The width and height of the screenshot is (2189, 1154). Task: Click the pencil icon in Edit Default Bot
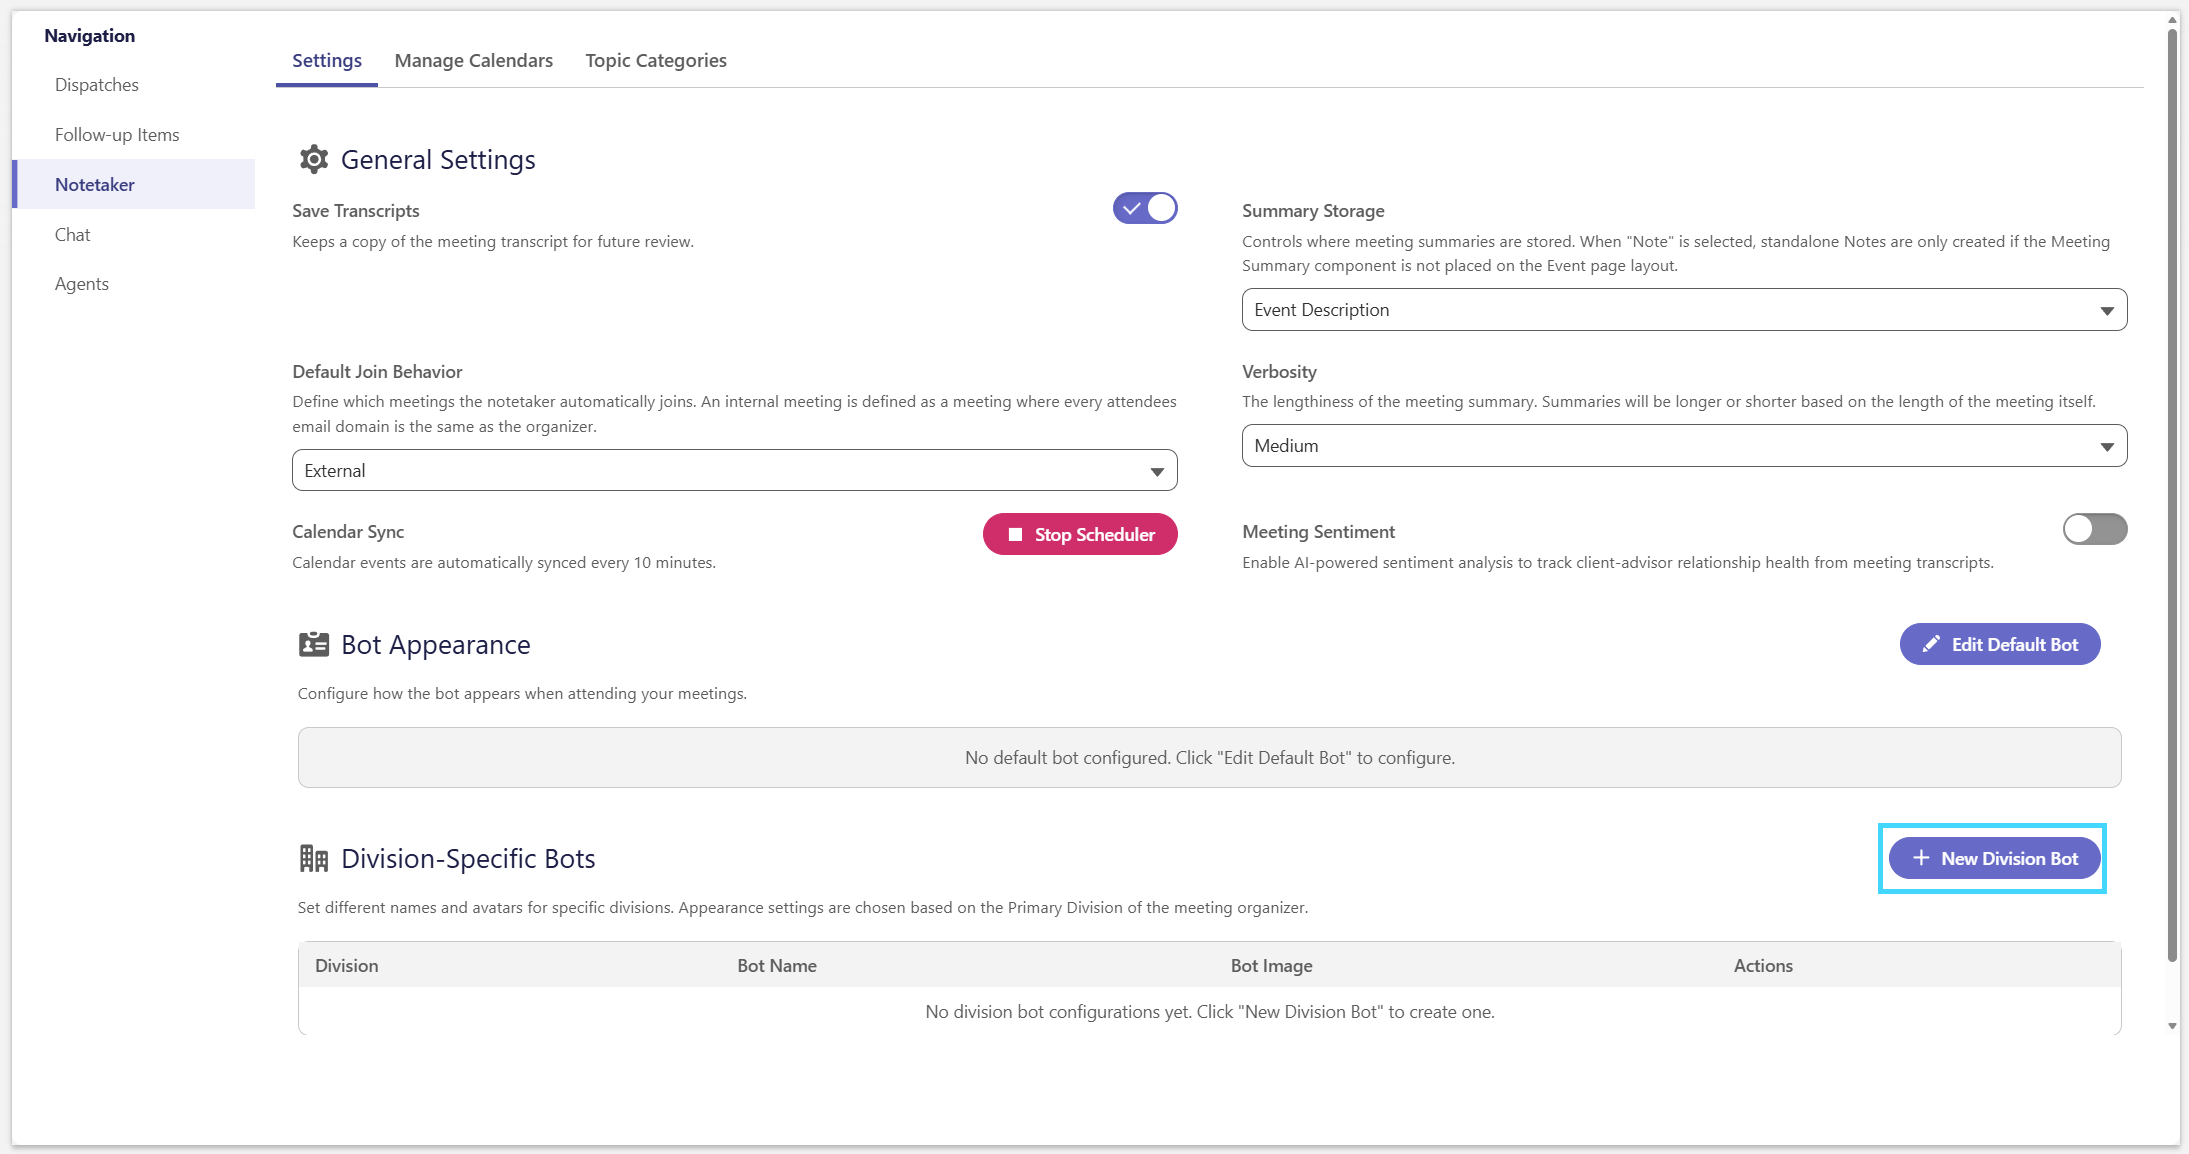(x=1931, y=644)
